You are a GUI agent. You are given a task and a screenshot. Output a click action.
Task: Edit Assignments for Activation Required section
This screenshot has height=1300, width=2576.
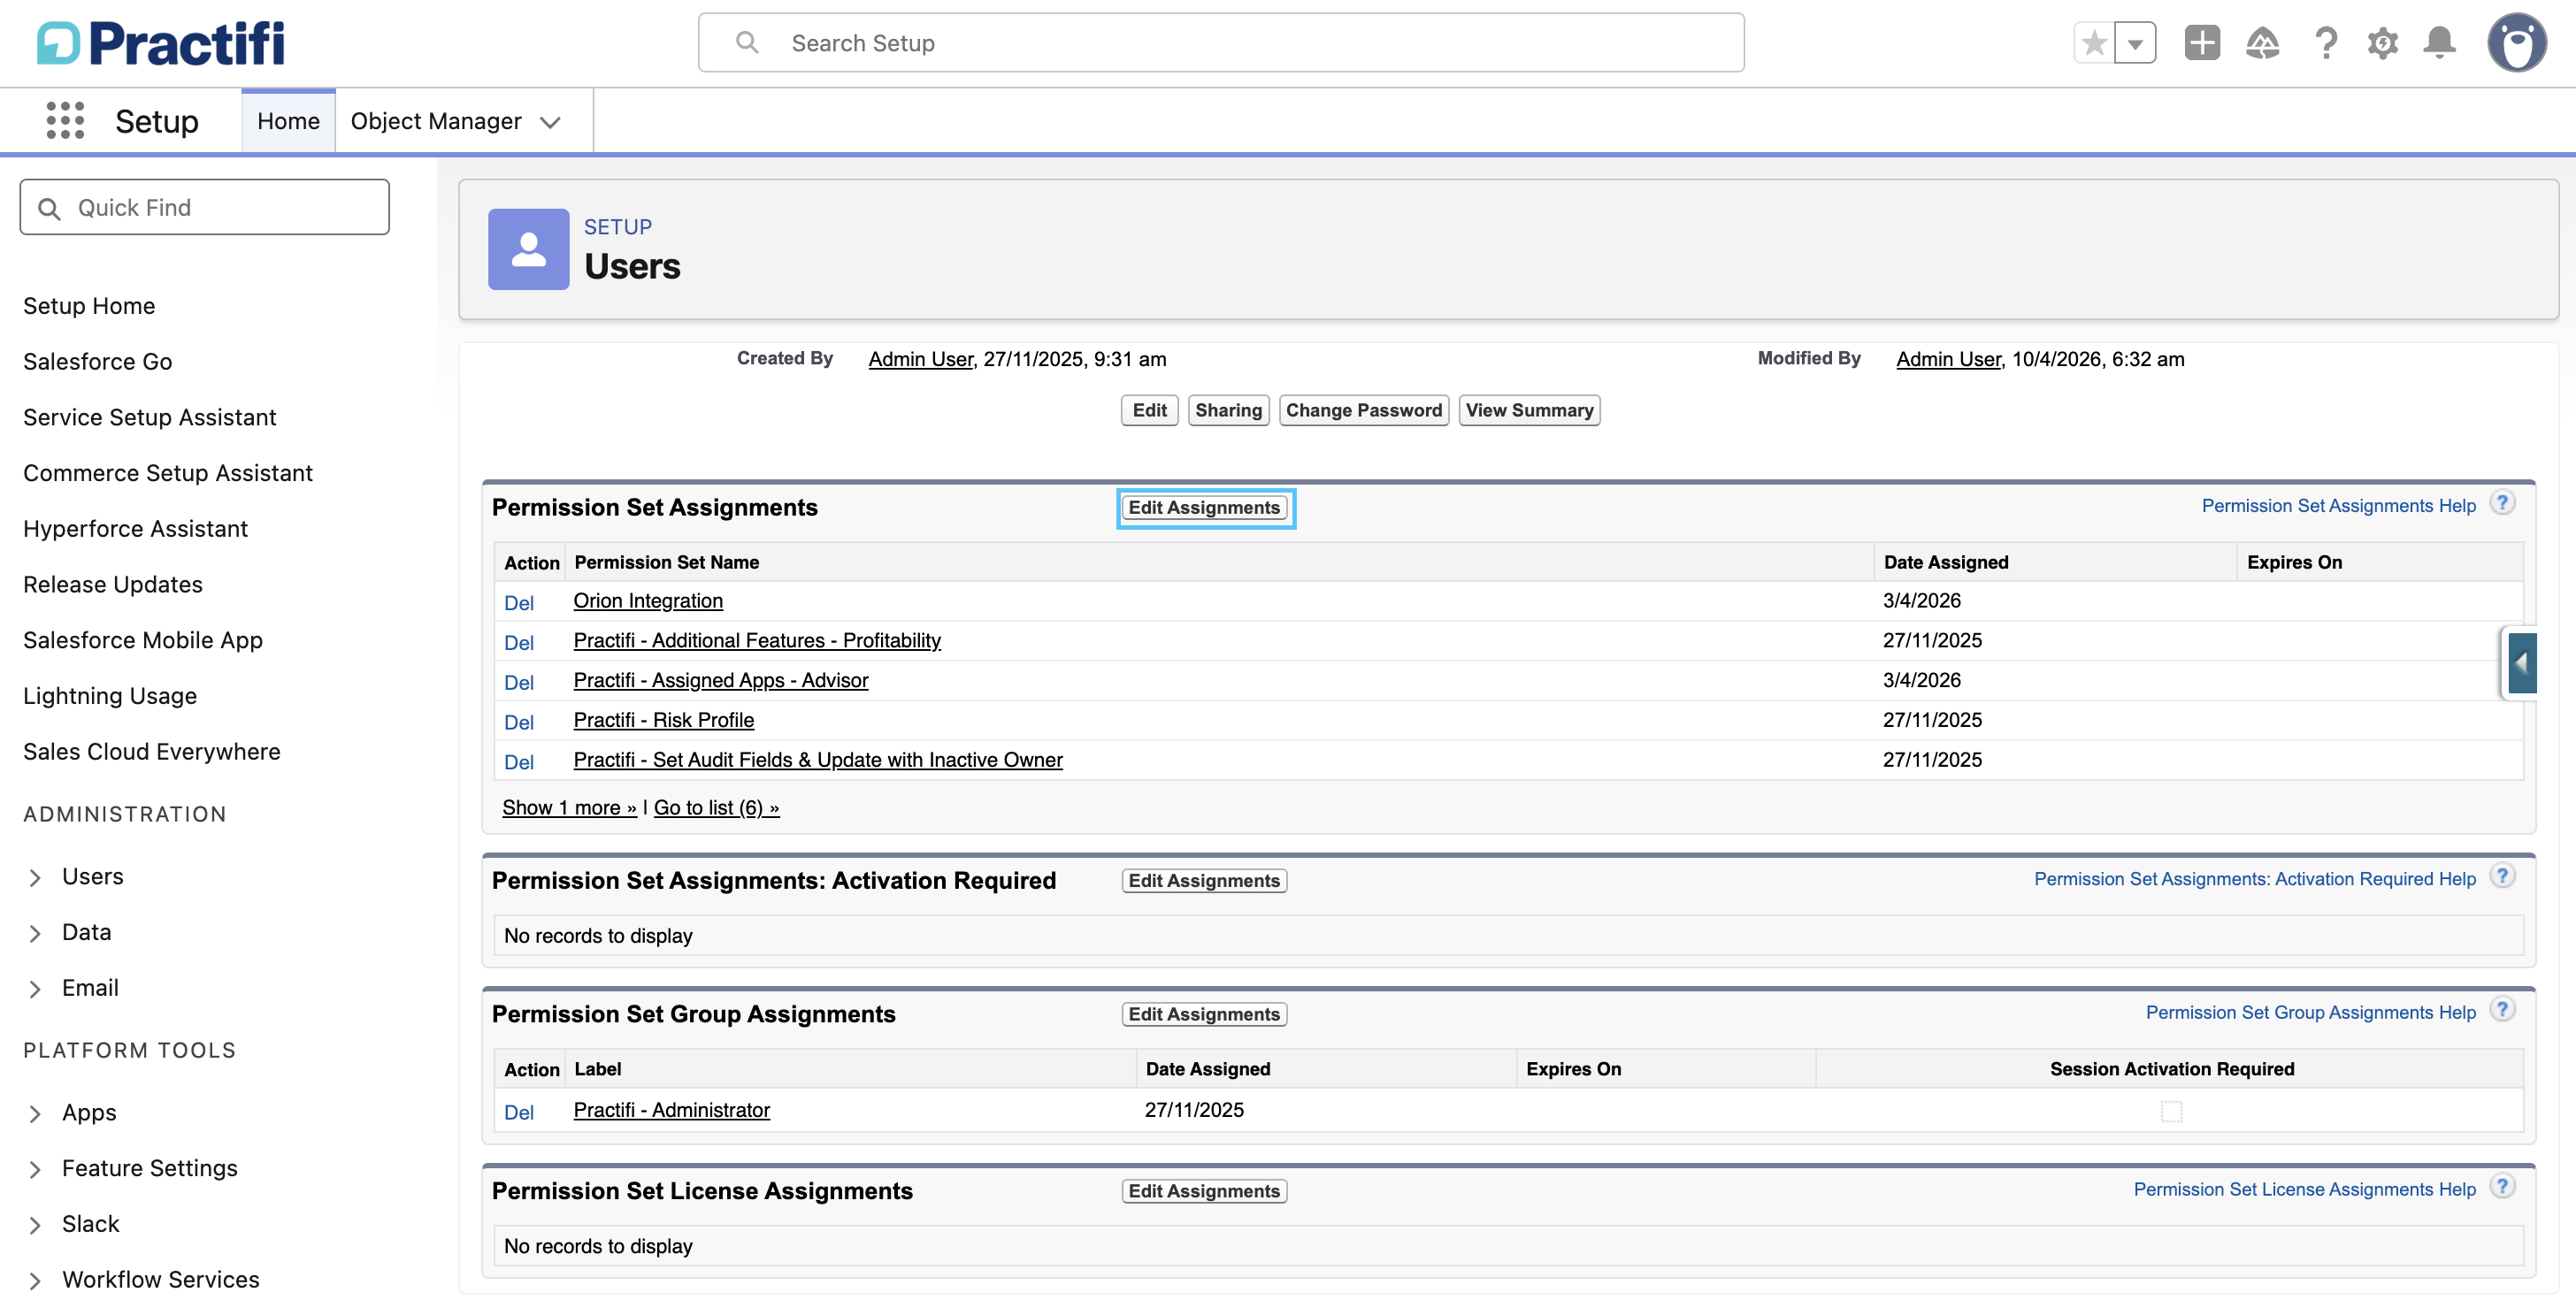point(1205,880)
